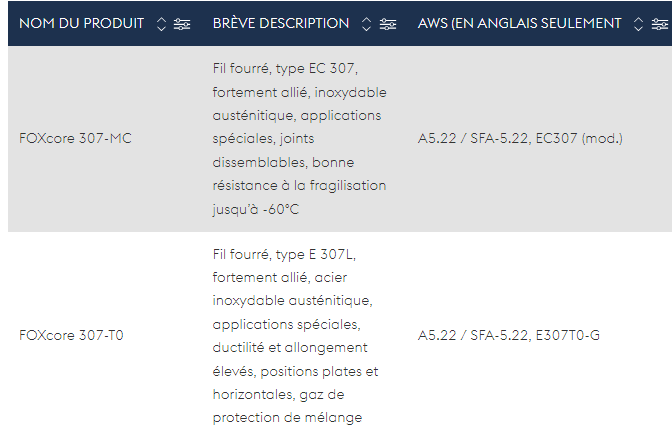This screenshot has width=672, height=436.
Task: Click the up arrow of Nom du Produit sorter
Action: 161,20
